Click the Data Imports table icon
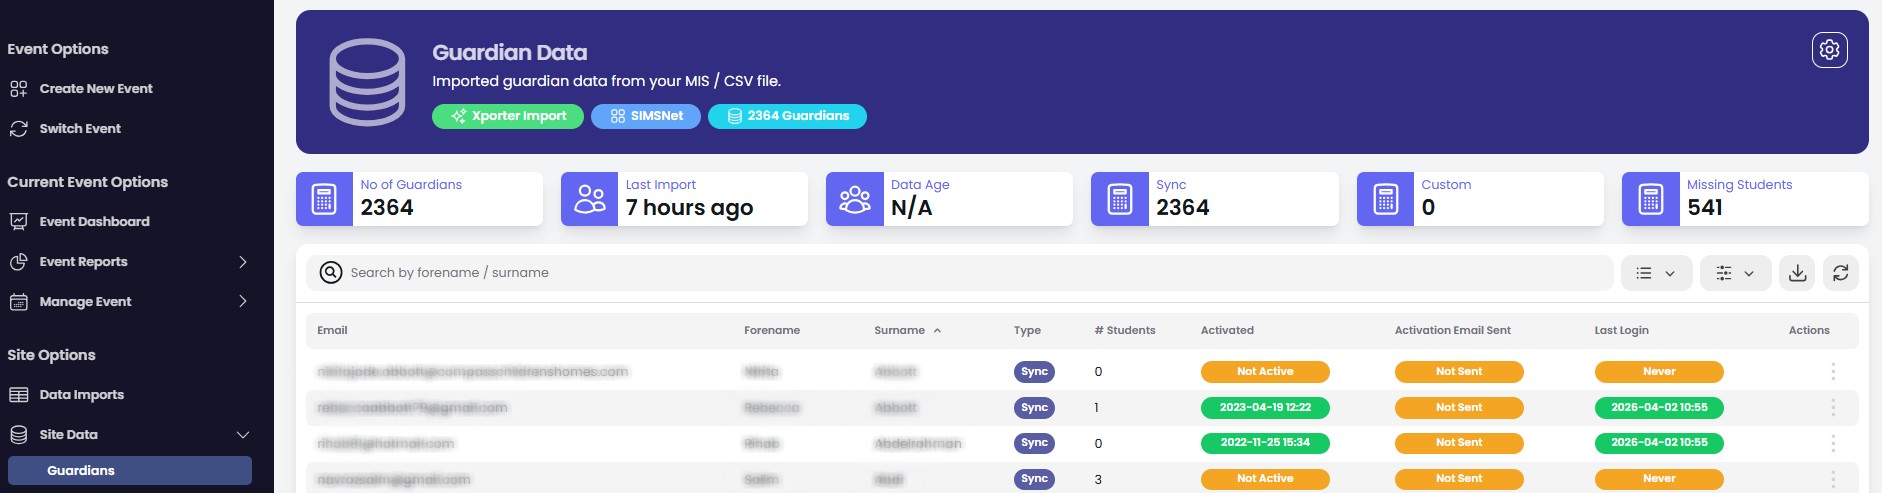The height and width of the screenshot is (493, 1882). coord(19,395)
